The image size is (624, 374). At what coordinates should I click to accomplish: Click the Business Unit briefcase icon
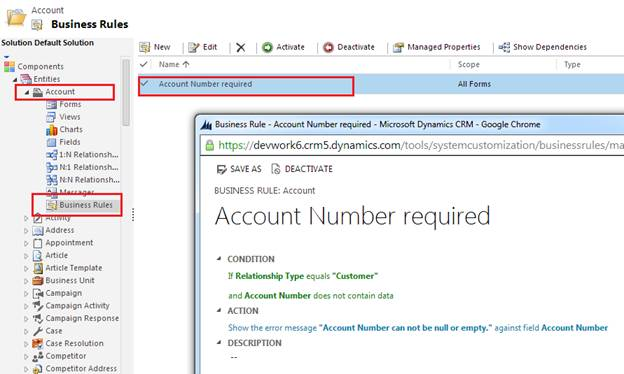click(x=38, y=281)
